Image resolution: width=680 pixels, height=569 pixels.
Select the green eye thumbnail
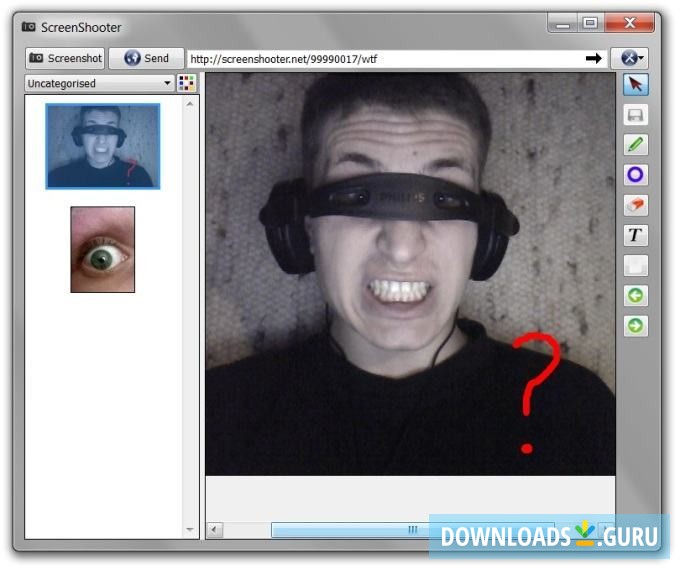(x=103, y=251)
